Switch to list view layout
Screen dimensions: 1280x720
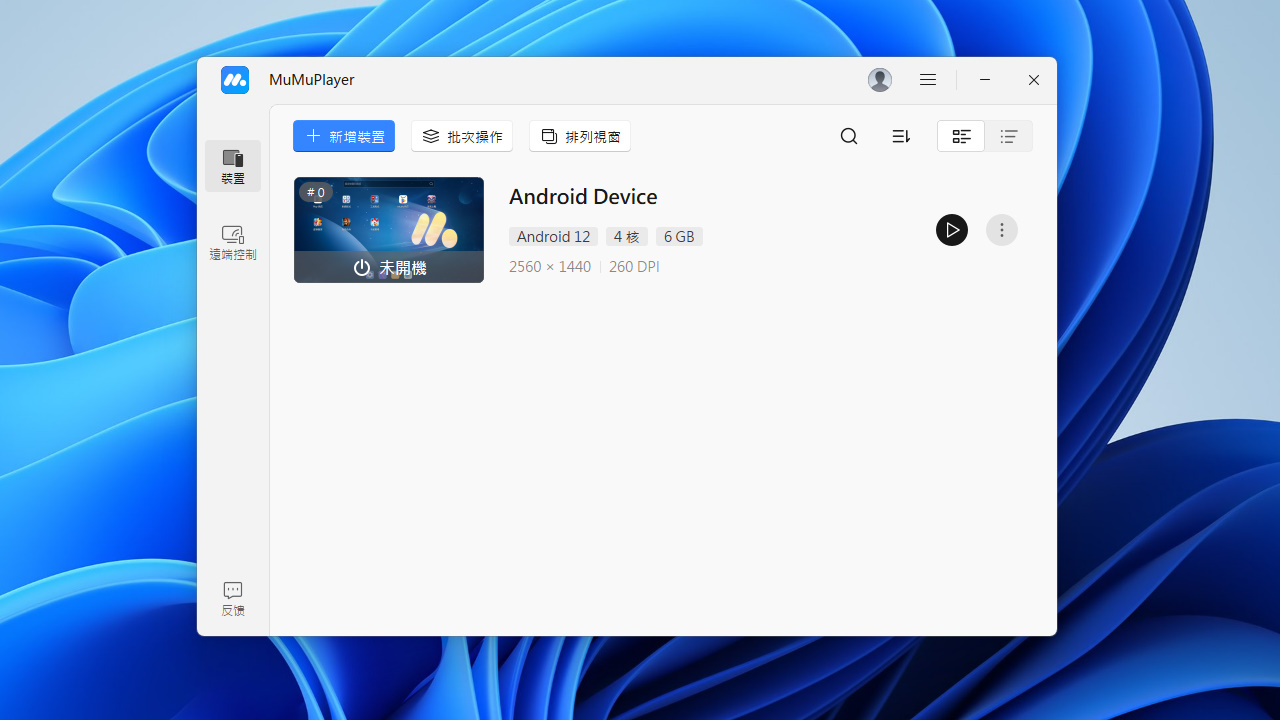(x=1009, y=136)
